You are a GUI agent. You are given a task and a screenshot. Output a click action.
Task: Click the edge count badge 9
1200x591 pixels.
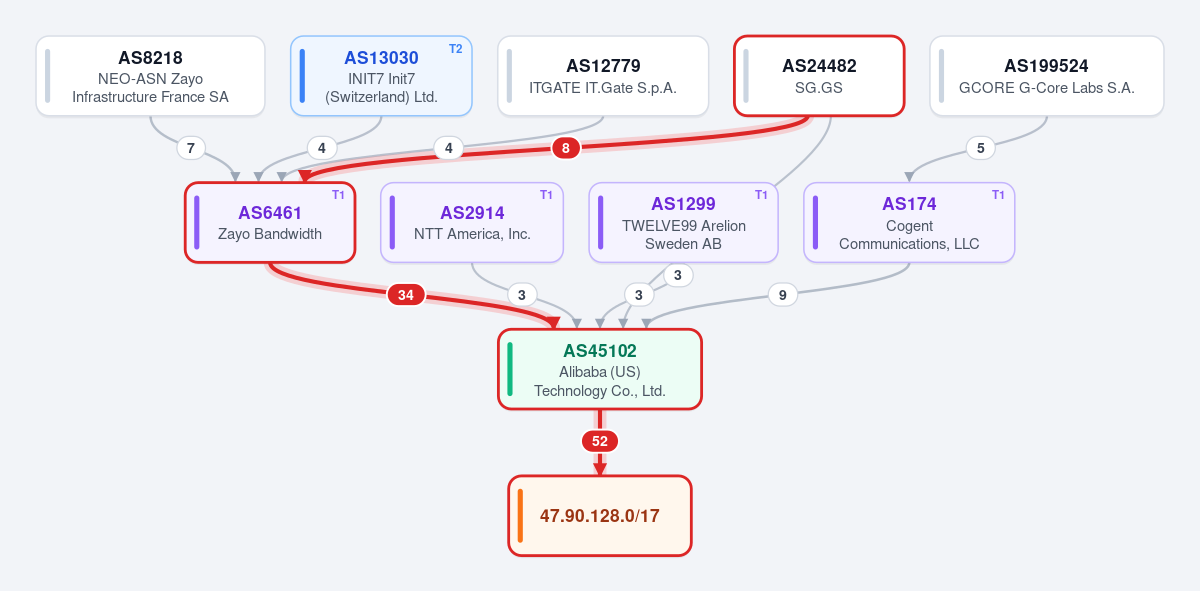[x=783, y=295]
